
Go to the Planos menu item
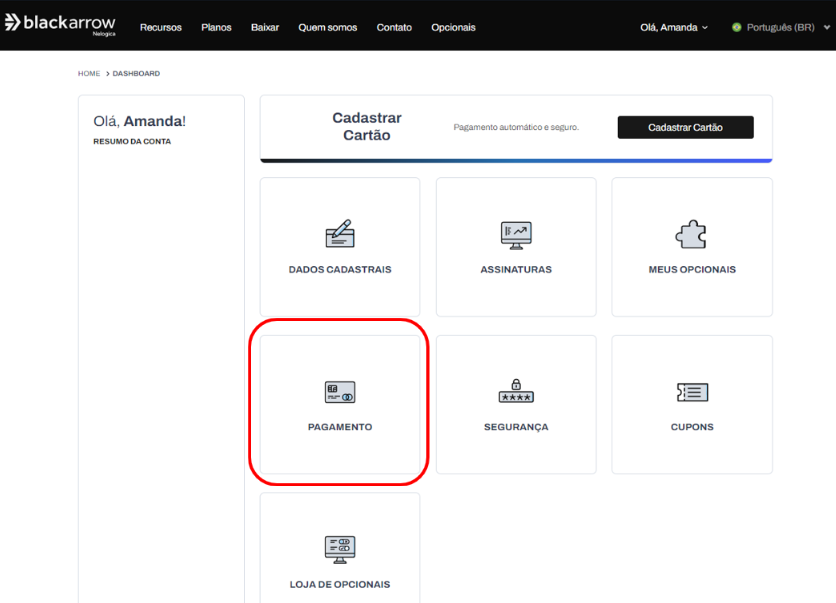[x=216, y=27]
